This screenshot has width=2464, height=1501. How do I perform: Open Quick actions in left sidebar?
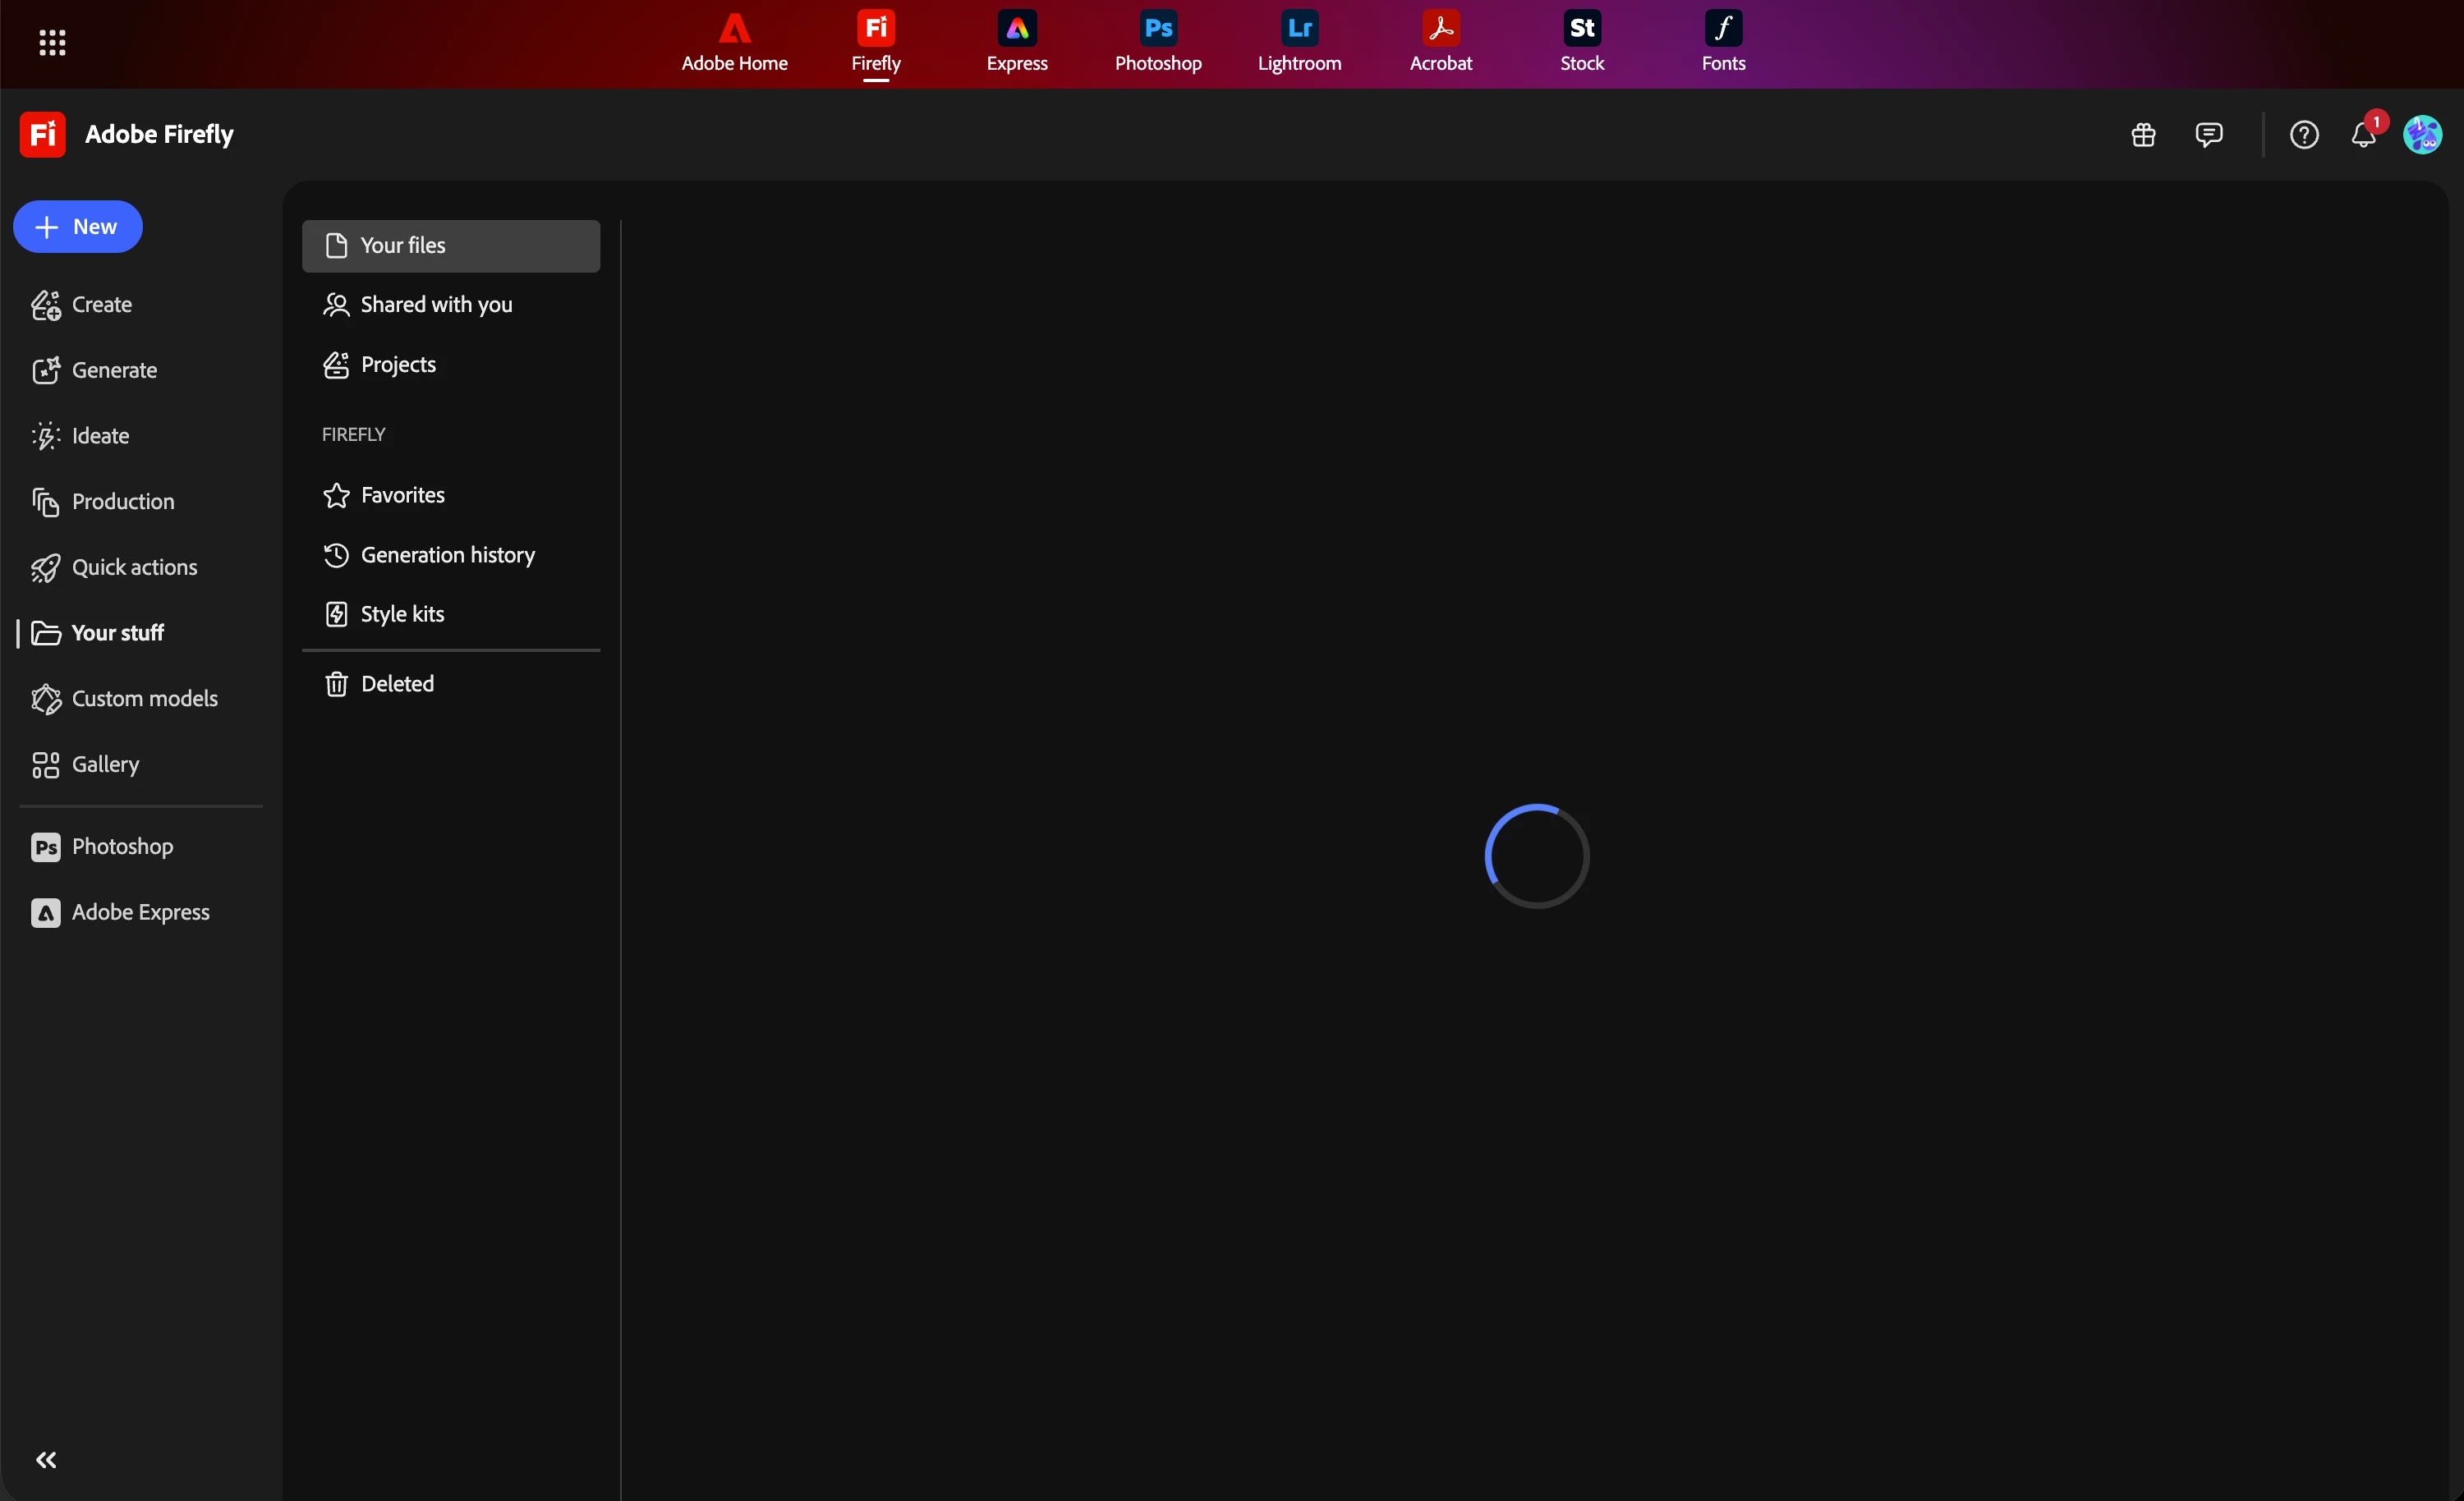(x=134, y=568)
